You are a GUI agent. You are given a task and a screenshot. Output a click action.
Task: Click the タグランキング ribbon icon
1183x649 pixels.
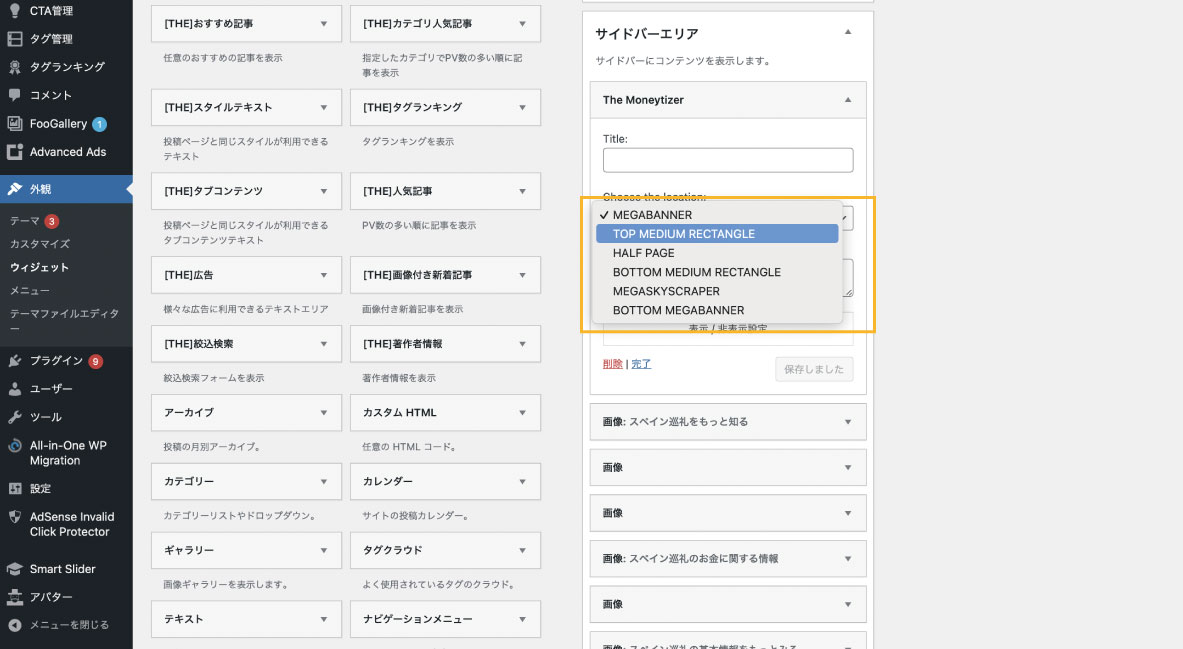(x=14, y=66)
